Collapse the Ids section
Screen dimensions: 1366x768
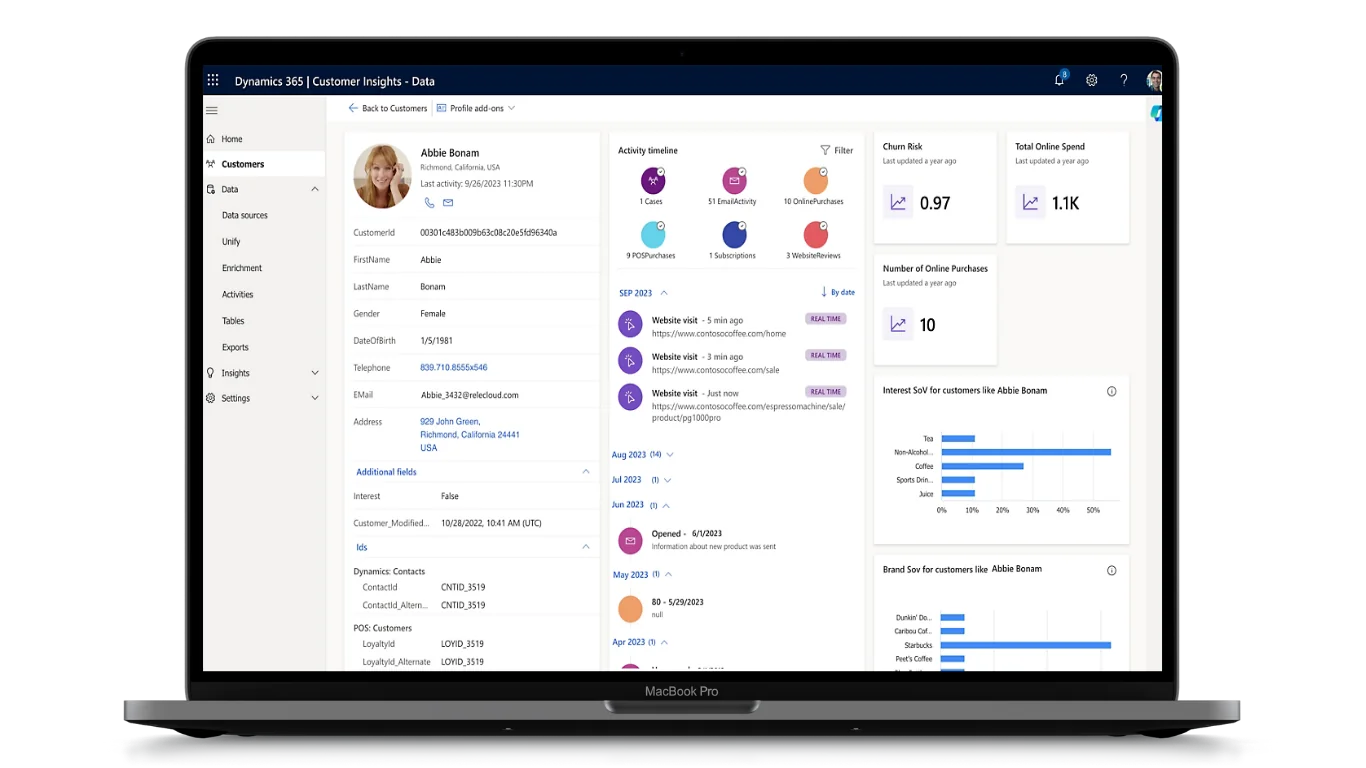pyautogui.click(x=586, y=547)
